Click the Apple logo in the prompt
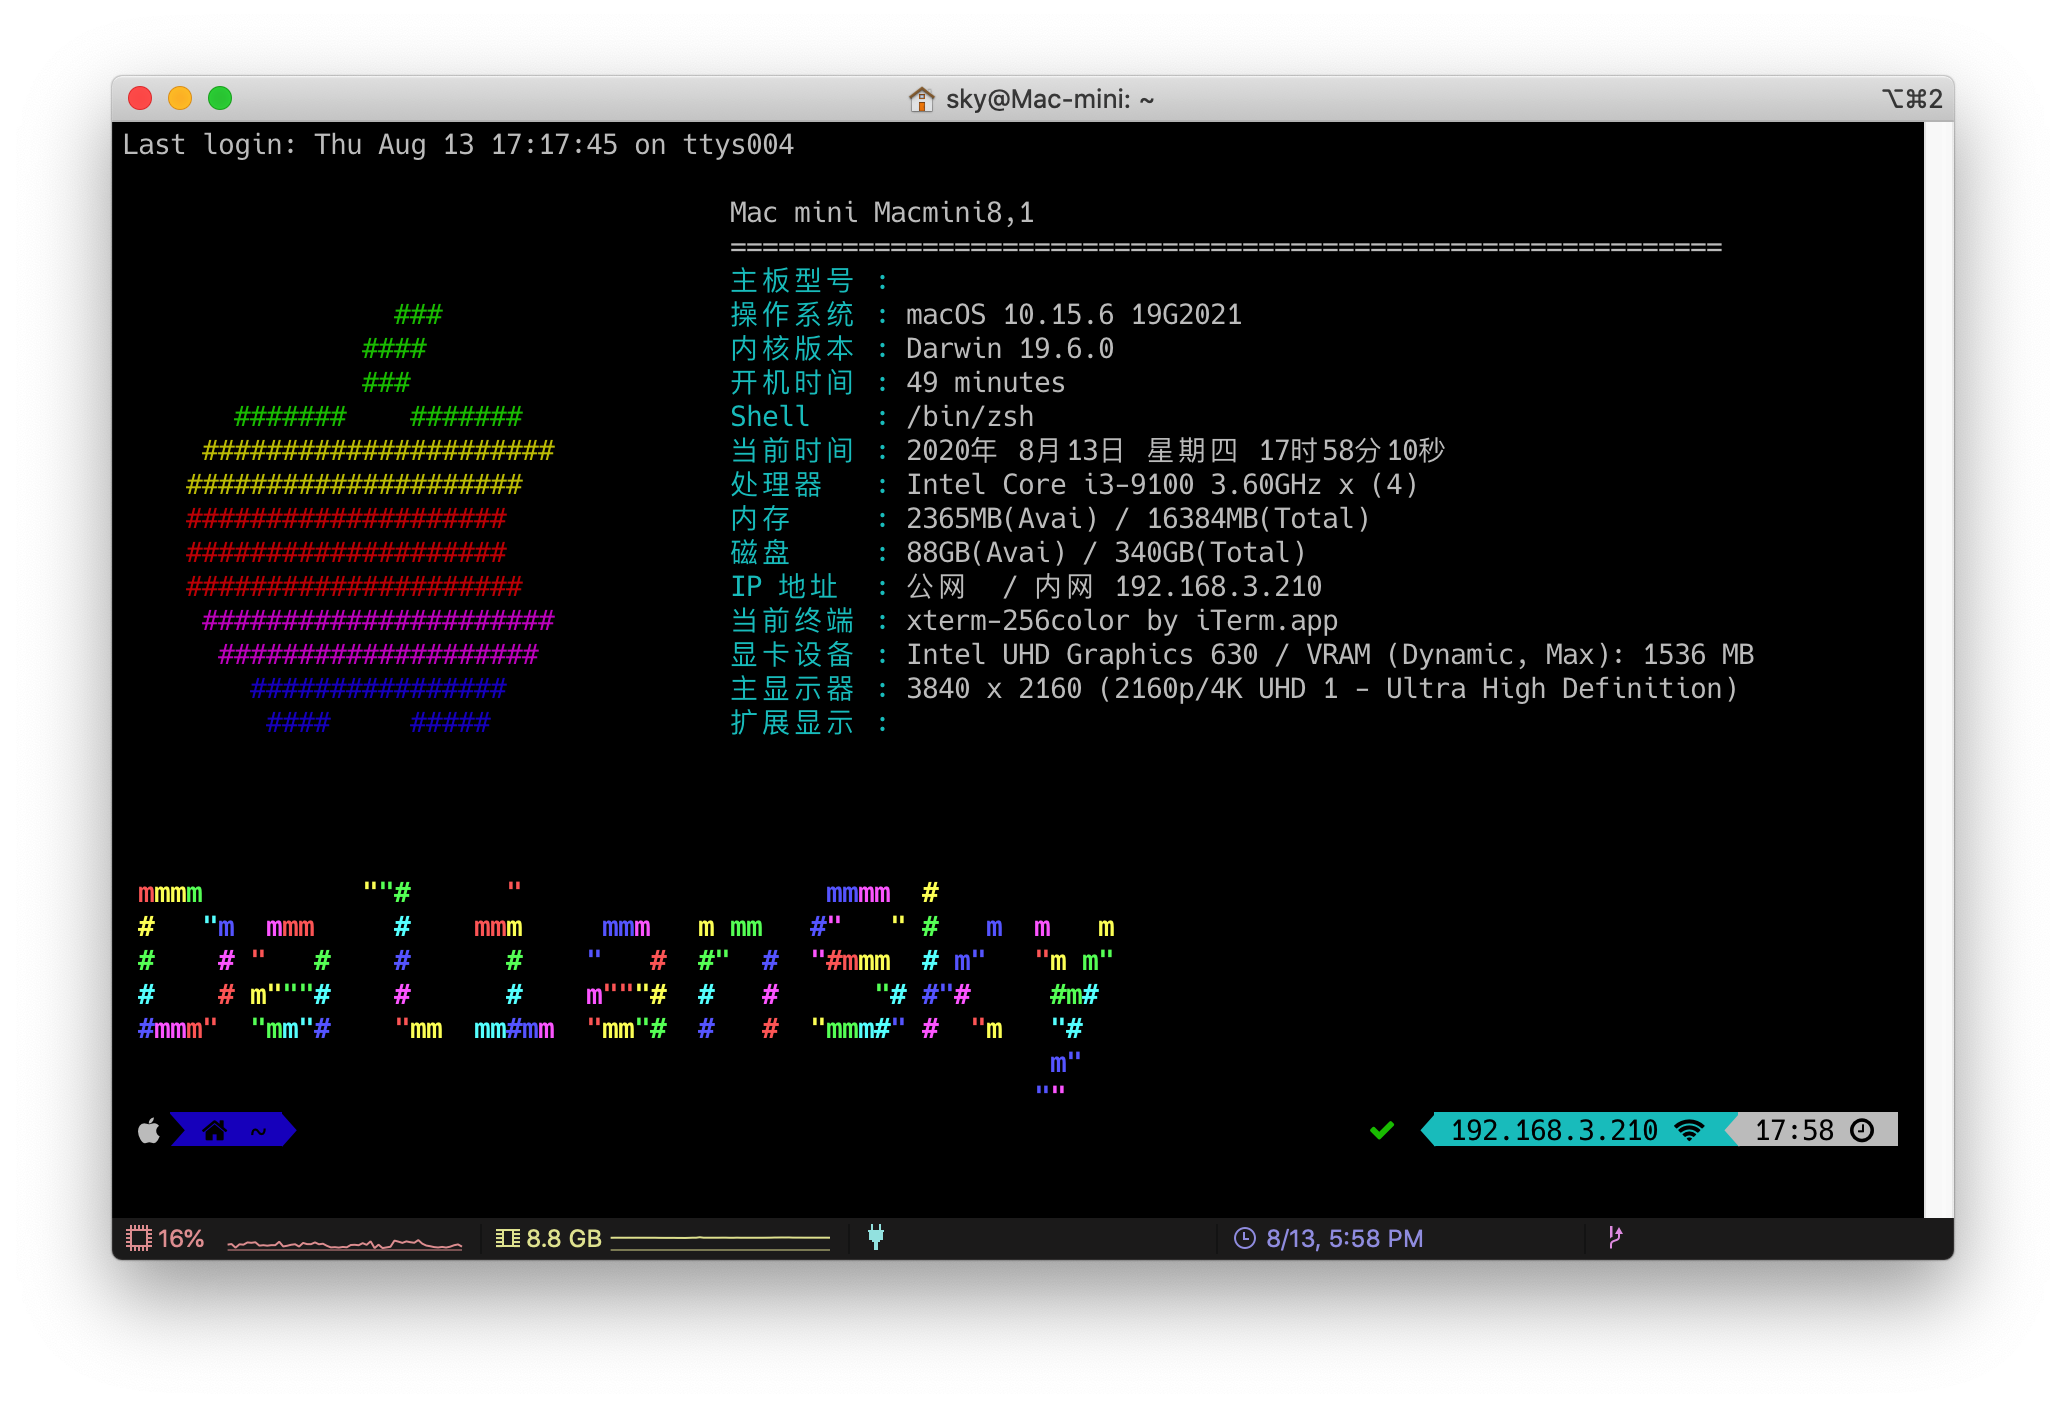The height and width of the screenshot is (1408, 2066). [149, 1130]
